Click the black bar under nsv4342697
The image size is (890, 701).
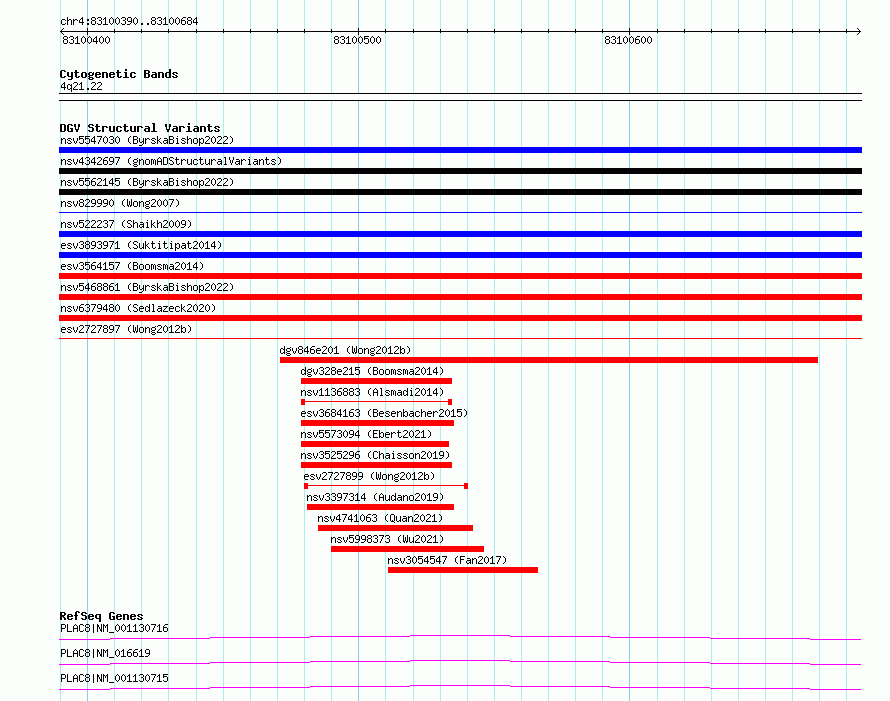460,171
